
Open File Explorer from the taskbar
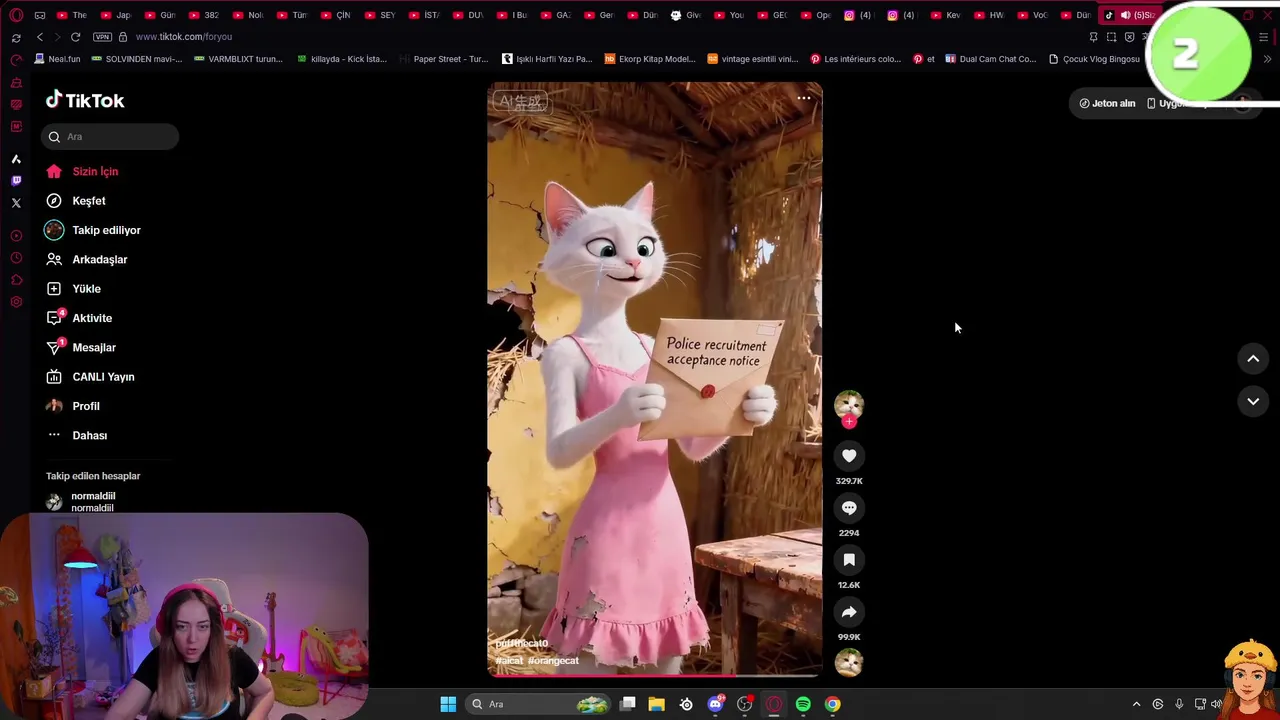(657, 704)
